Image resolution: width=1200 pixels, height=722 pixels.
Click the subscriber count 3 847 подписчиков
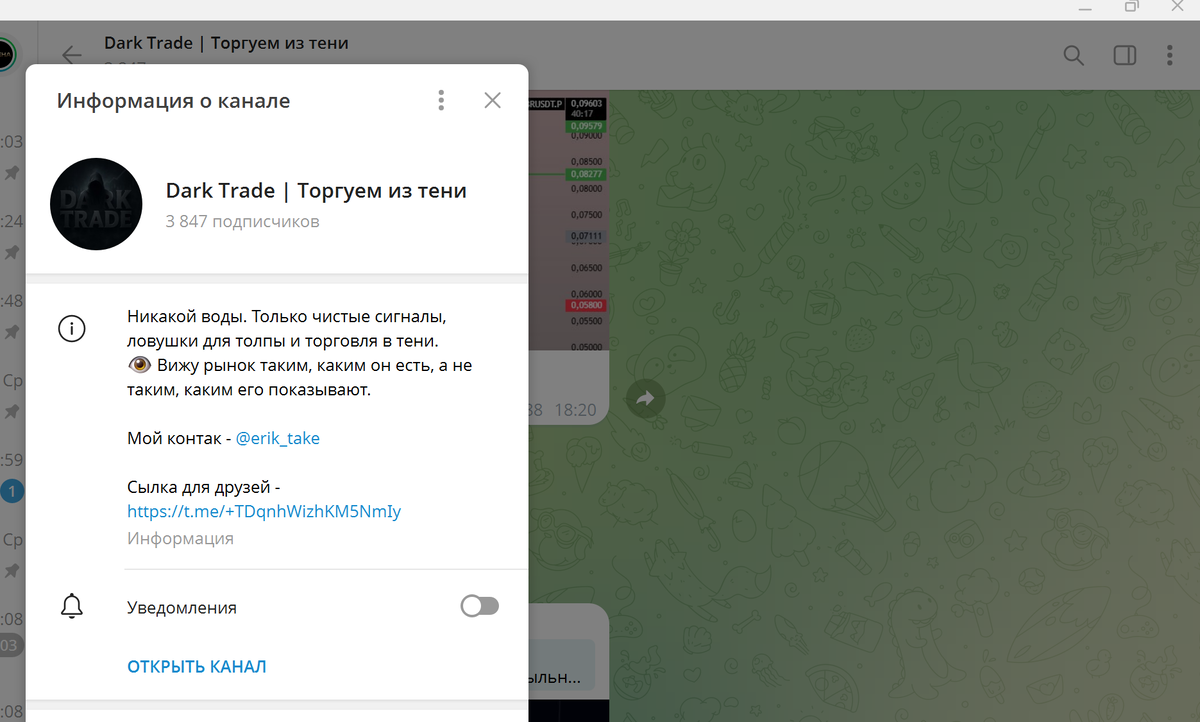[243, 221]
